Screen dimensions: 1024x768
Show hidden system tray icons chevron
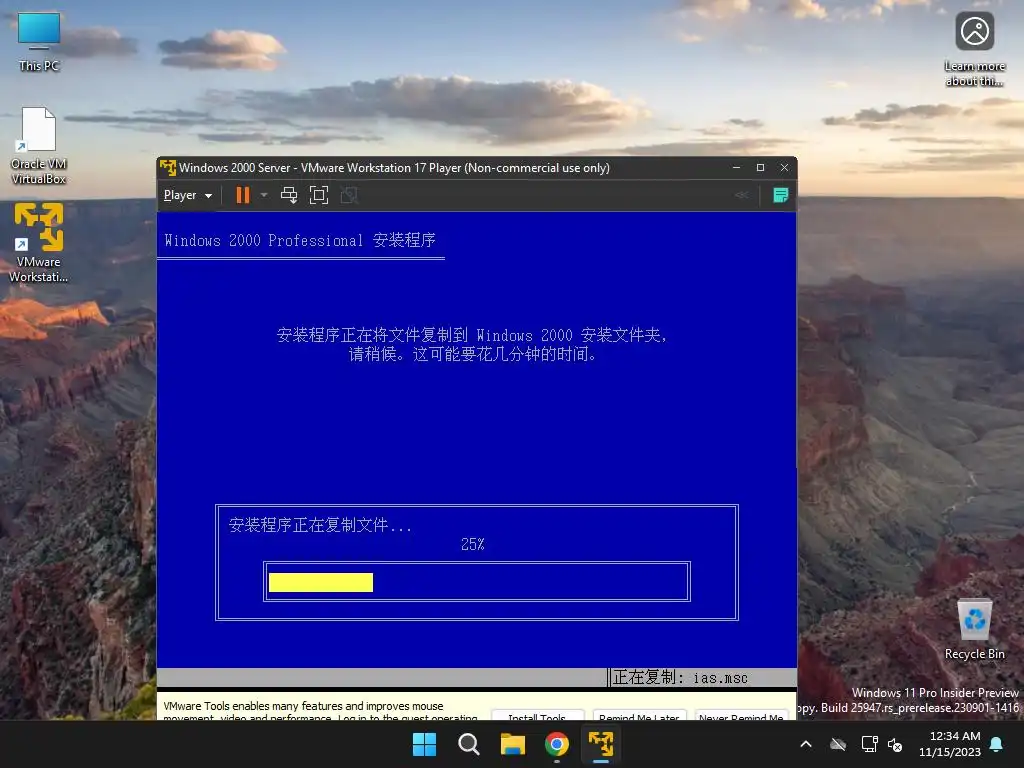tap(806, 744)
